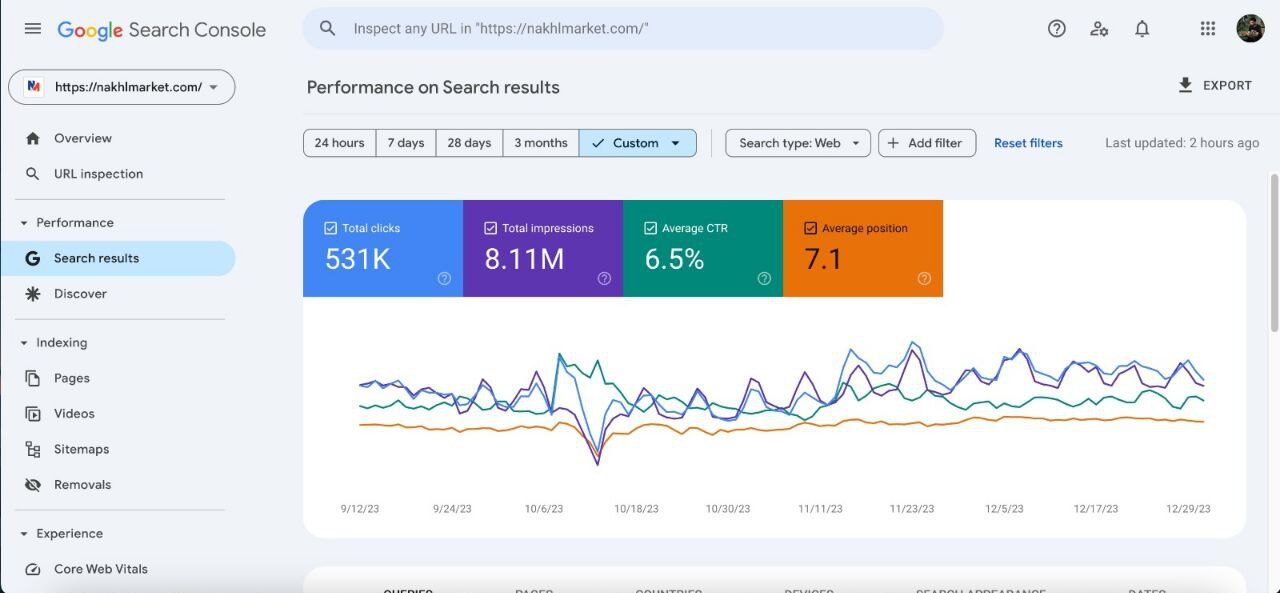This screenshot has height=593, width=1280.
Task: Open Core Web Vitals report
Action: point(100,569)
